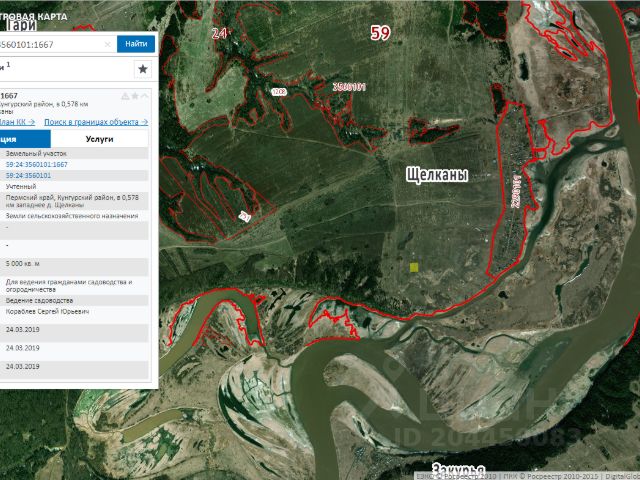Open cadastral quarter link 59:24:3560101
Viewport: 640px width, 480px height.
tap(29, 175)
